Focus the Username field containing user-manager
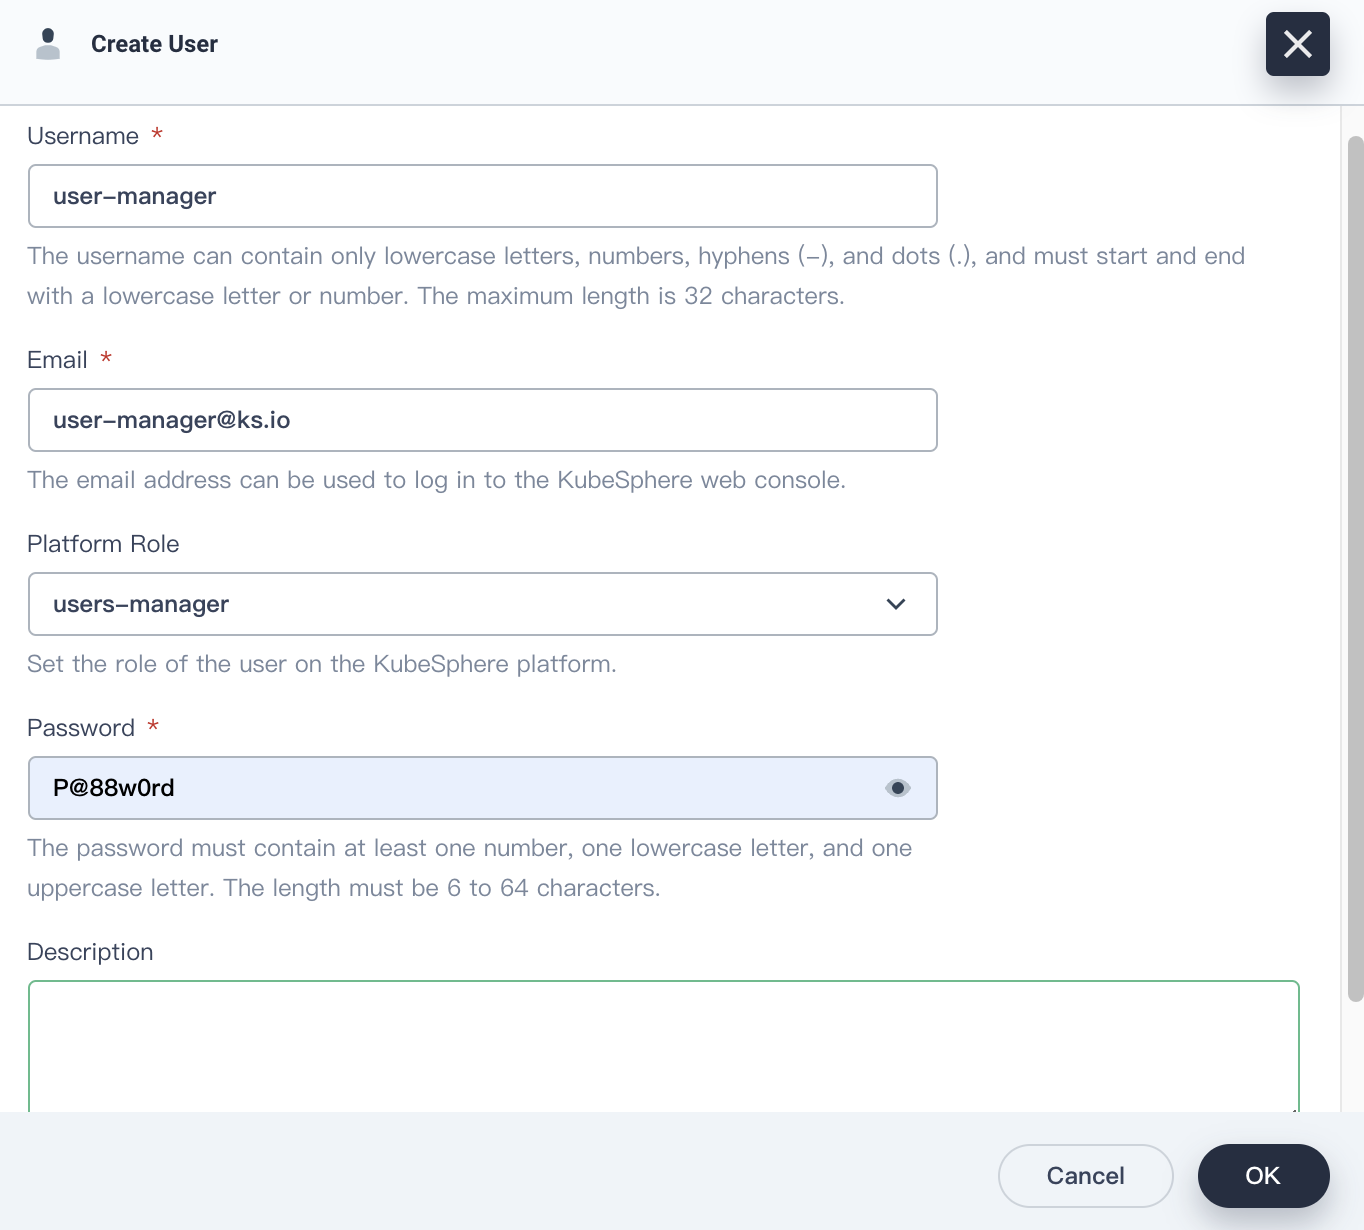This screenshot has width=1364, height=1230. pyautogui.click(x=482, y=196)
